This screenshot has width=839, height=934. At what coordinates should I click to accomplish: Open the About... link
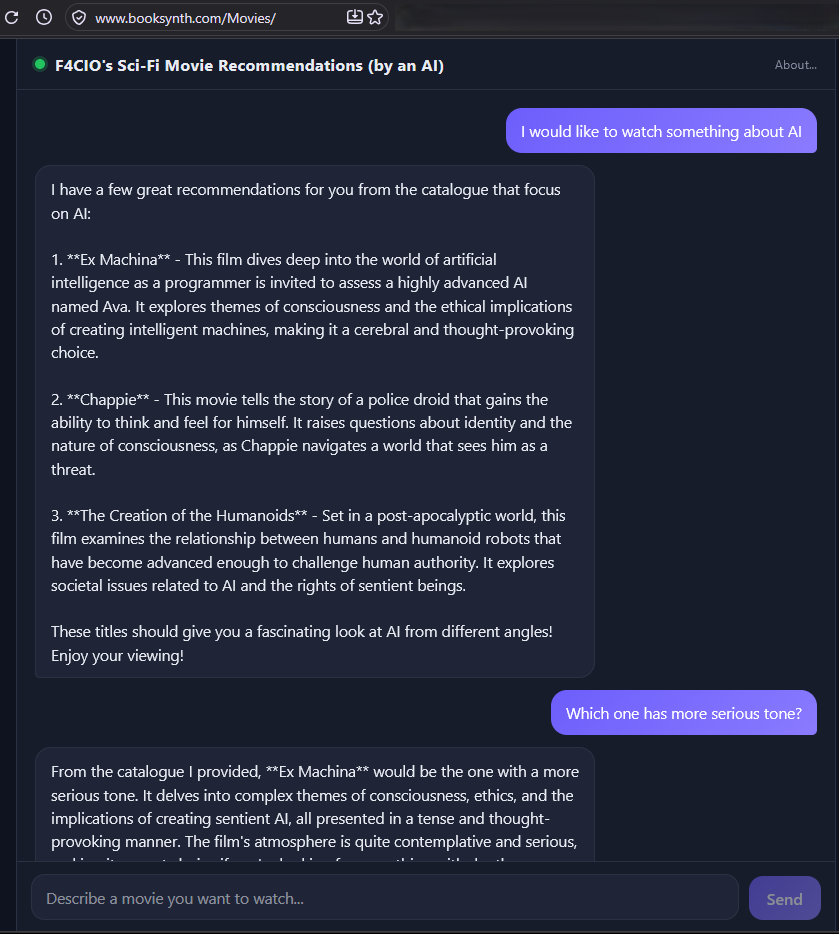[796, 65]
